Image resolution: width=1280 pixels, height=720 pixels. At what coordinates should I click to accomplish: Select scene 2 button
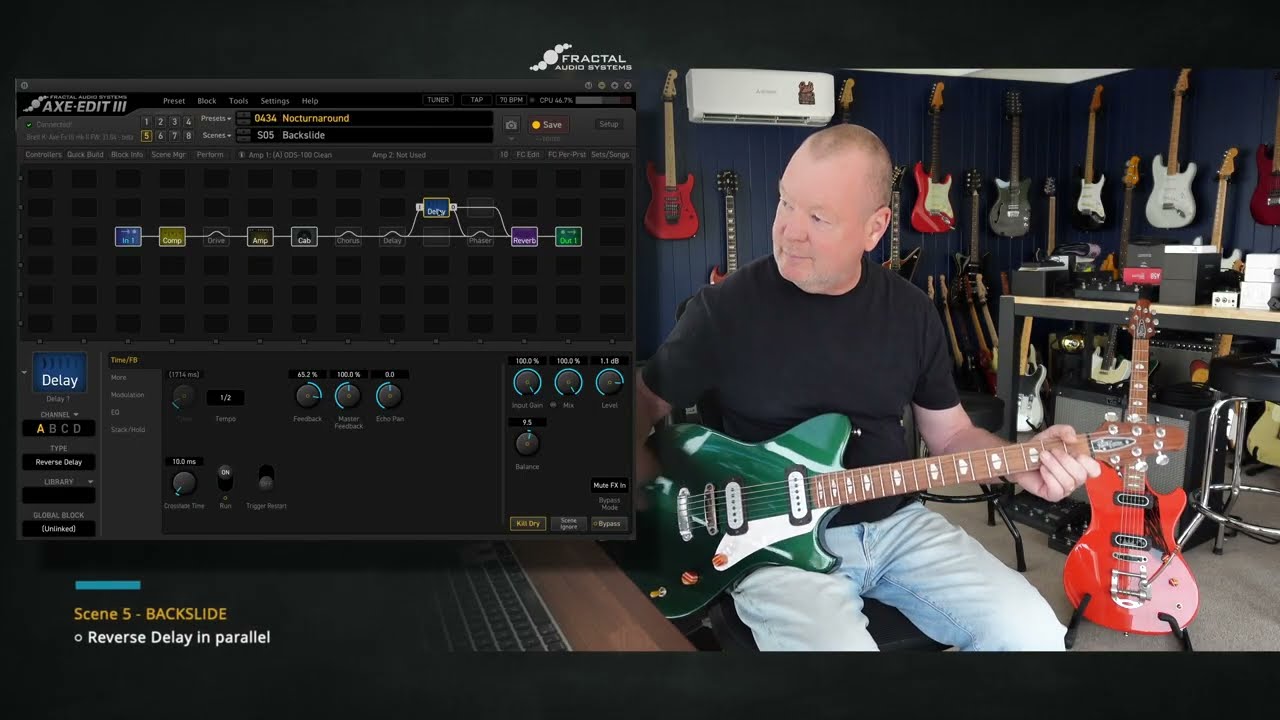tap(160, 121)
